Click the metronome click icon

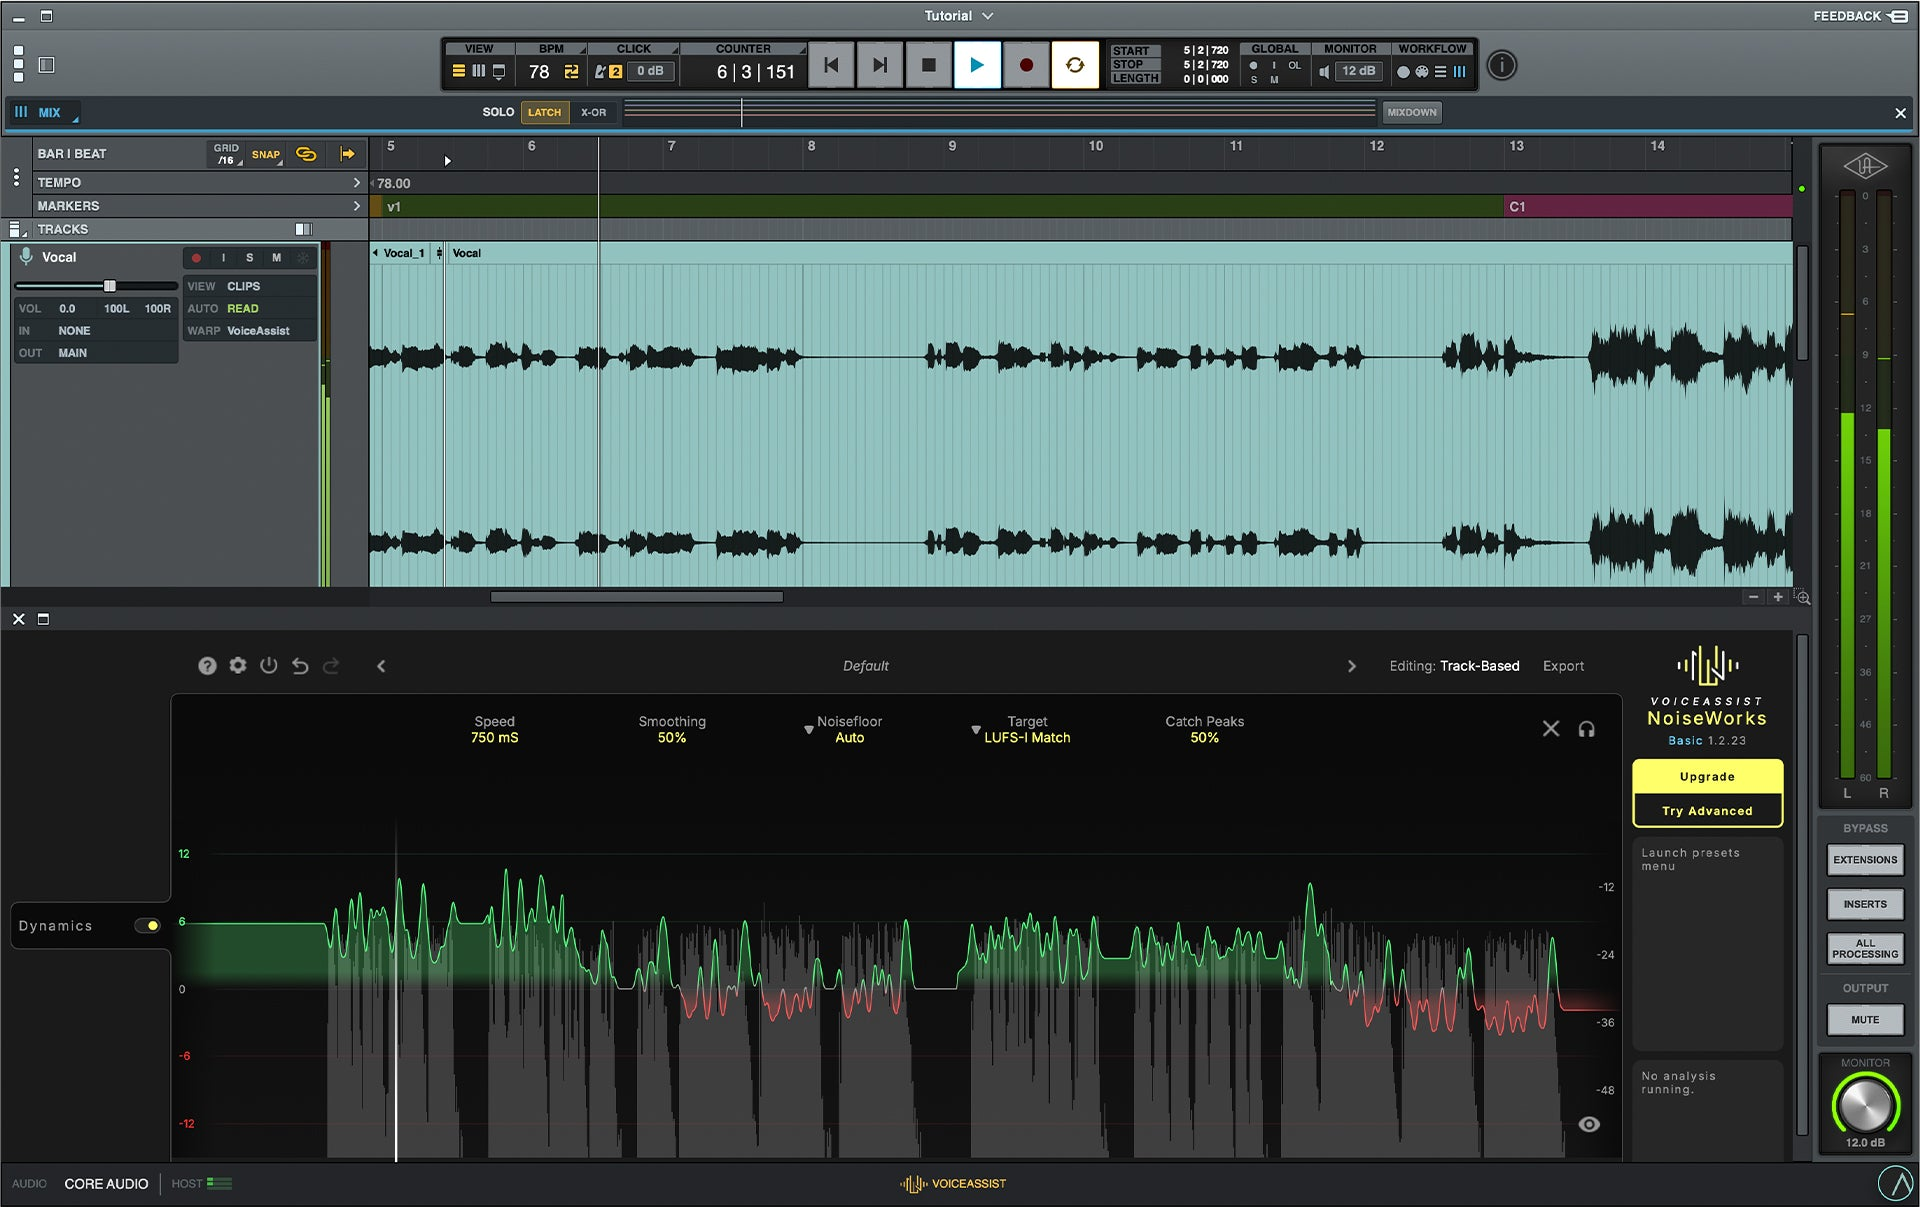click(x=601, y=72)
